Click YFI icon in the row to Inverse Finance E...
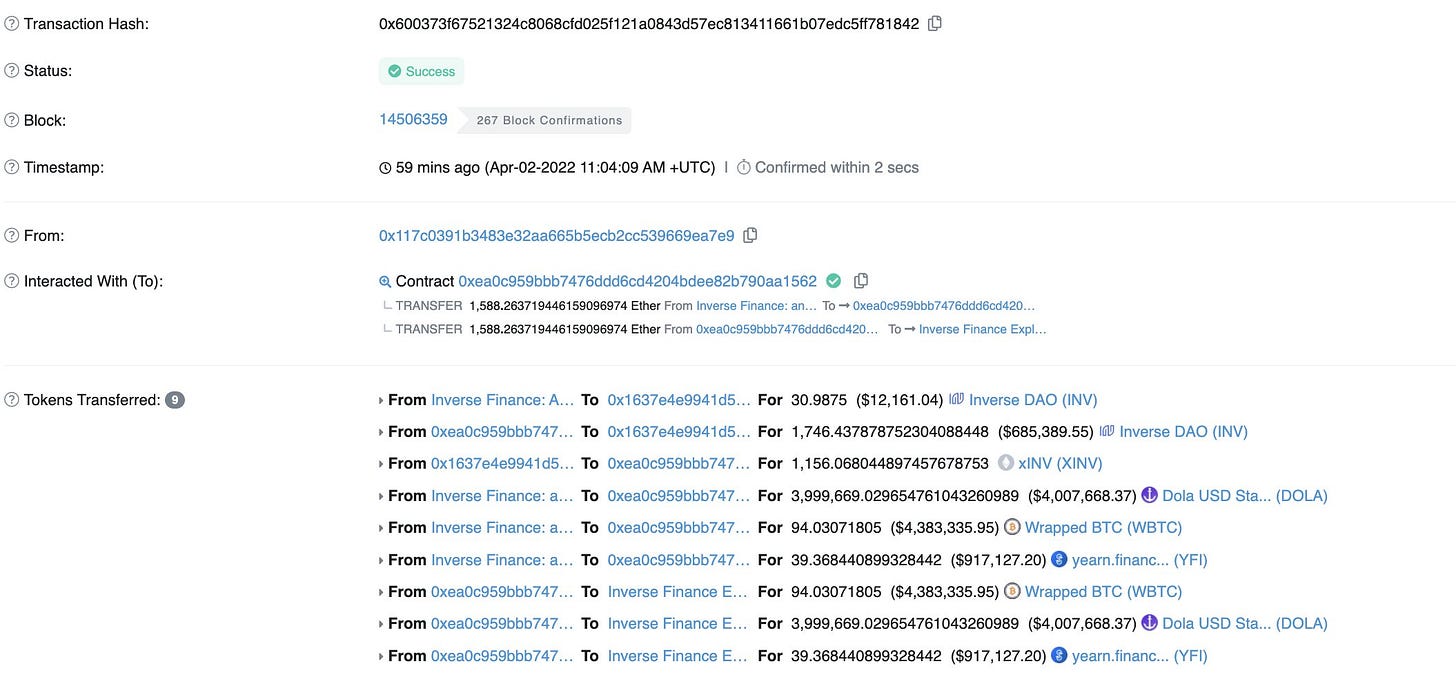The width and height of the screenshot is (1456, 682). coord(1059,655)
